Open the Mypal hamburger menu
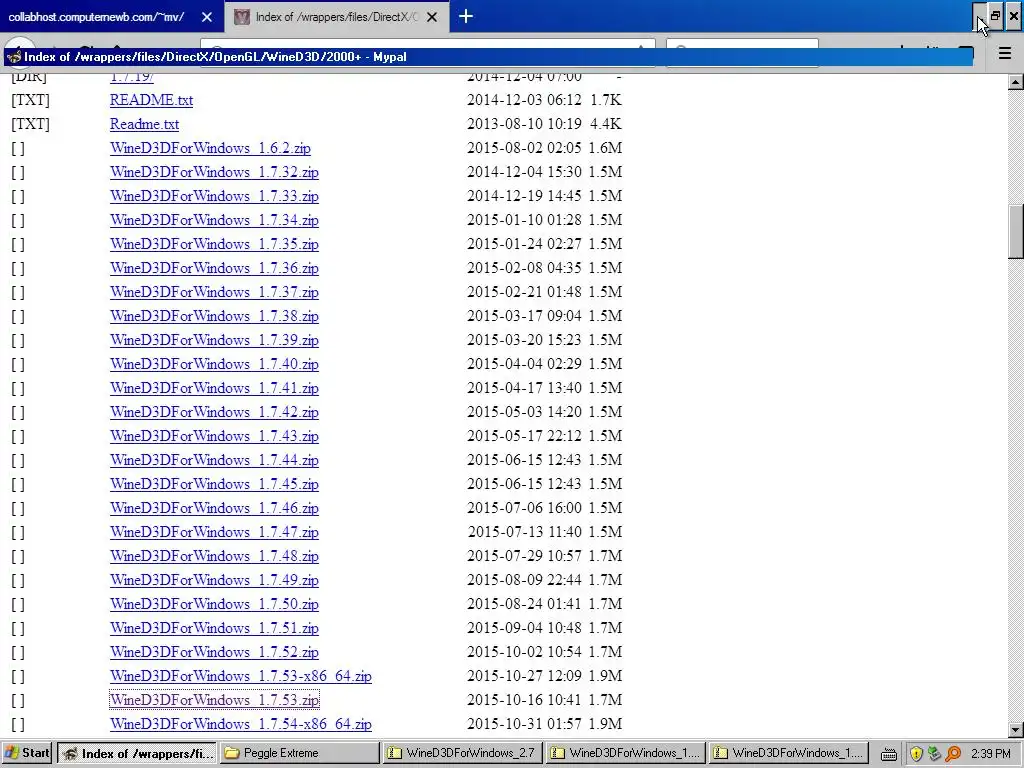The width and height of the screenshot is (1024, 768). point(1005,53)
